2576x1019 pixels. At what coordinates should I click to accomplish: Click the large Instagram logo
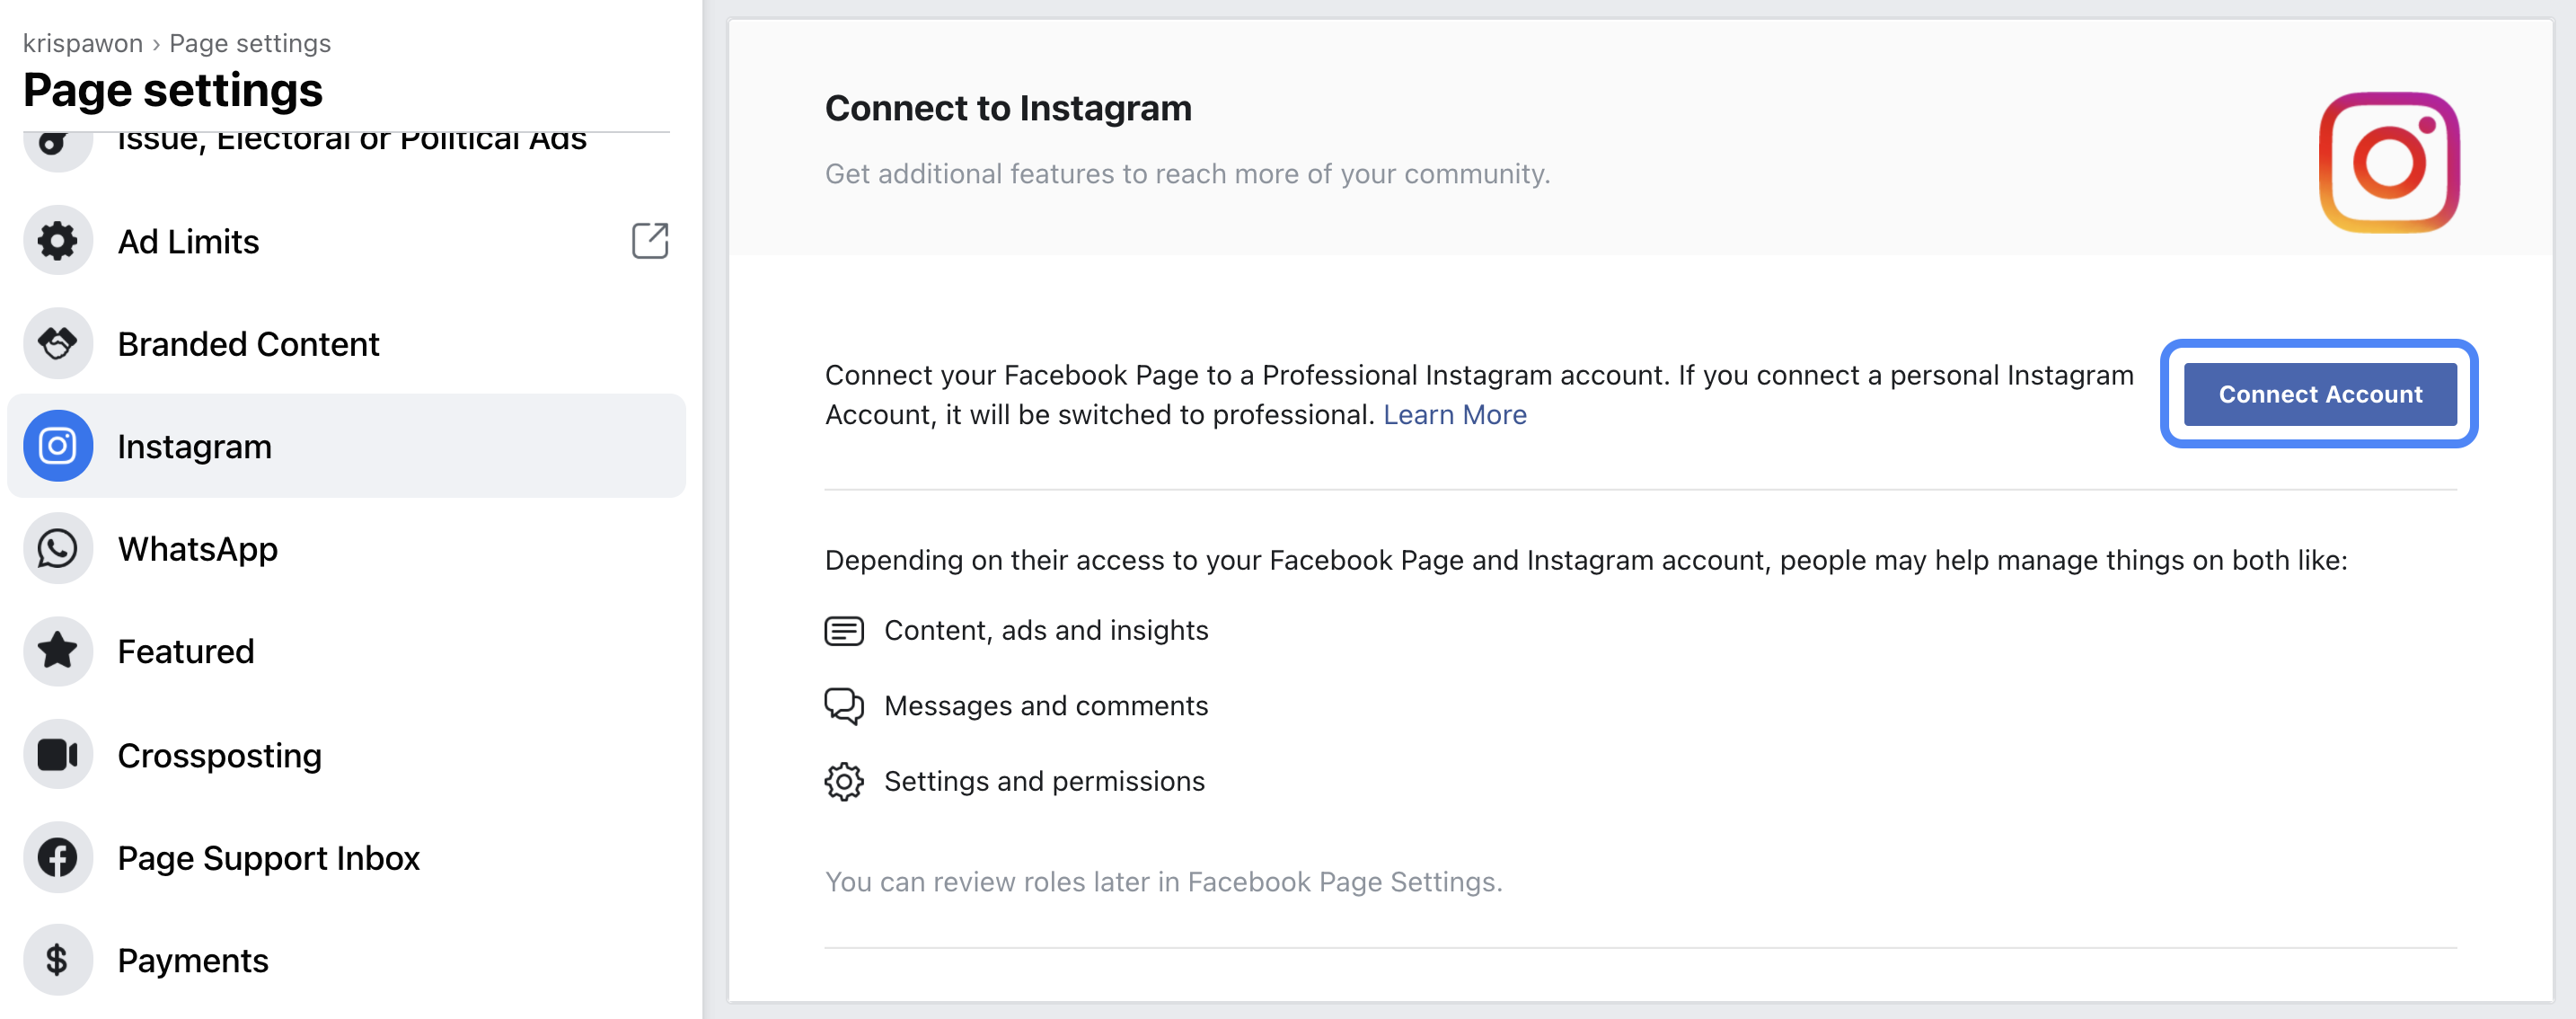coord(2388,163)
